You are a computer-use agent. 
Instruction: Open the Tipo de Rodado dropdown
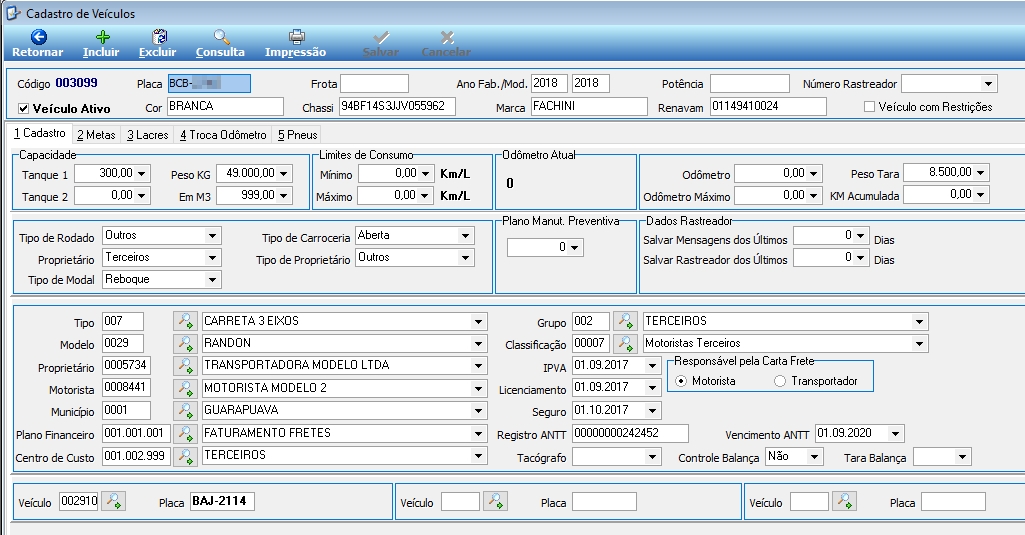point(212,235)
